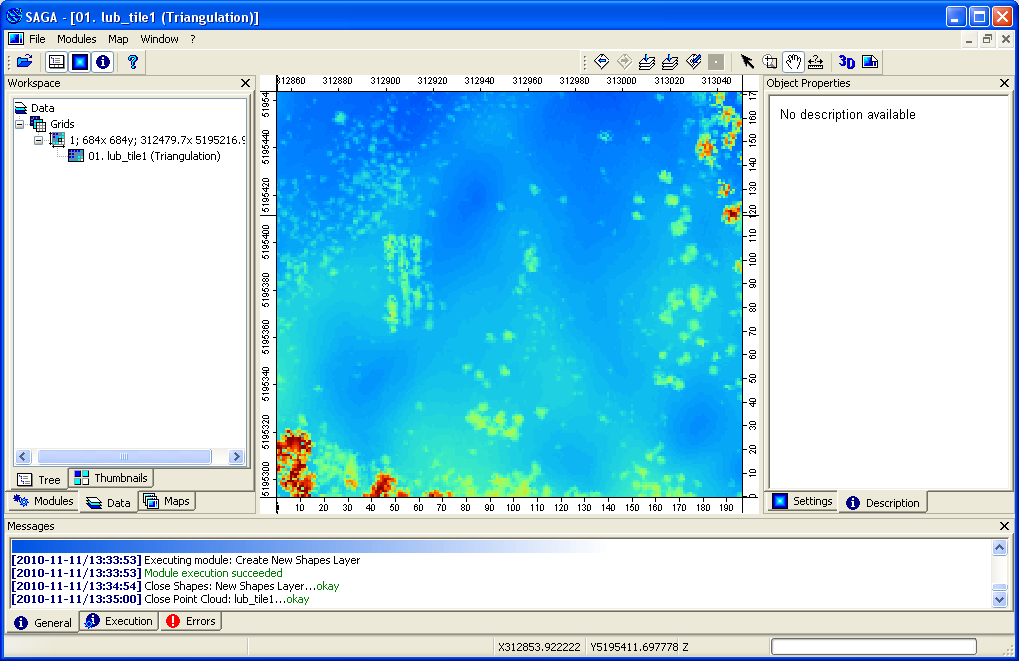Viewport: 1019px width, 661px height.
Task: Select the arrow pointer tool
Action: click(748, 61)
